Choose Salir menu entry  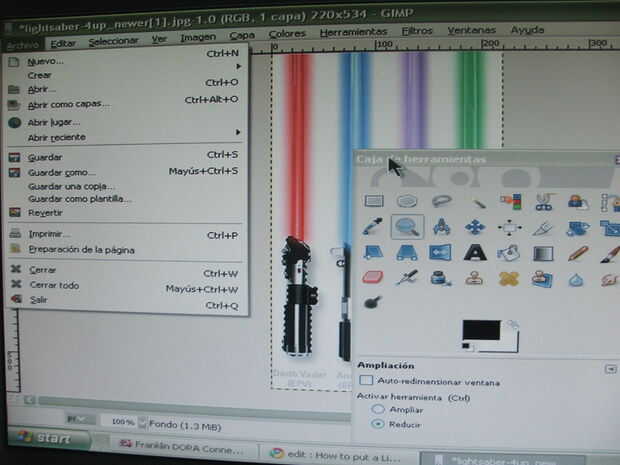coord(126,300)
